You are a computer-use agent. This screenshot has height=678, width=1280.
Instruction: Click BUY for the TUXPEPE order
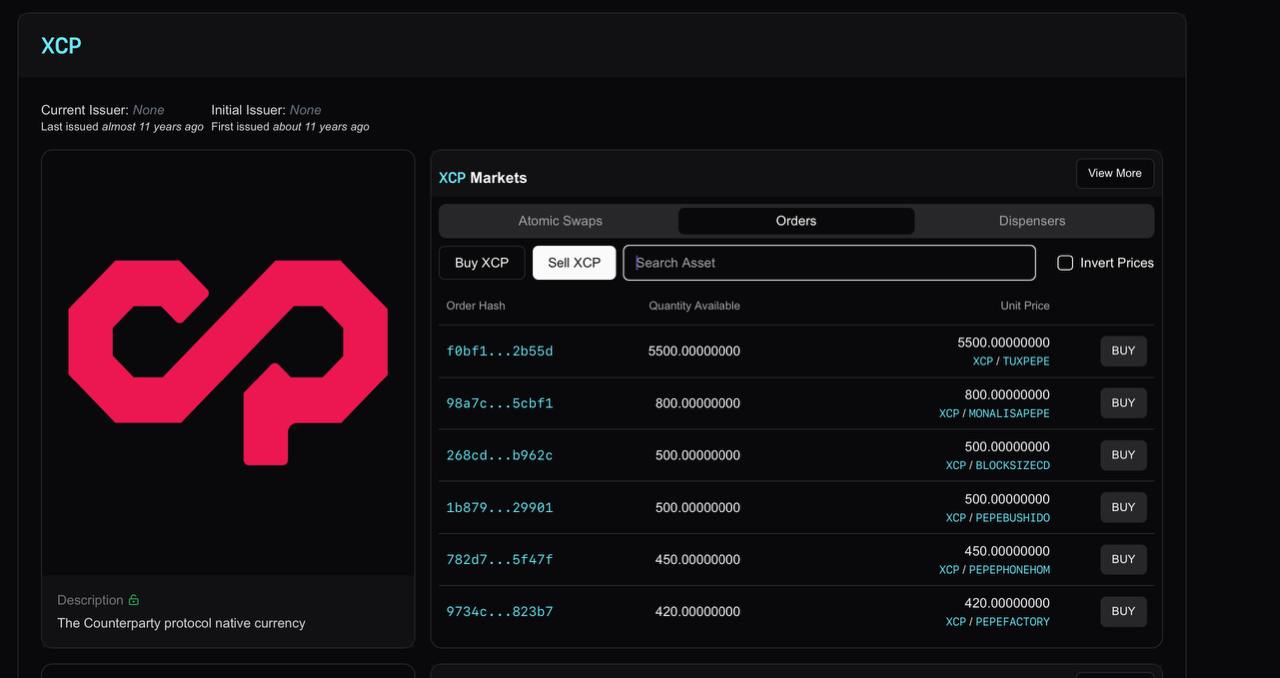(x=1123, y=351)
